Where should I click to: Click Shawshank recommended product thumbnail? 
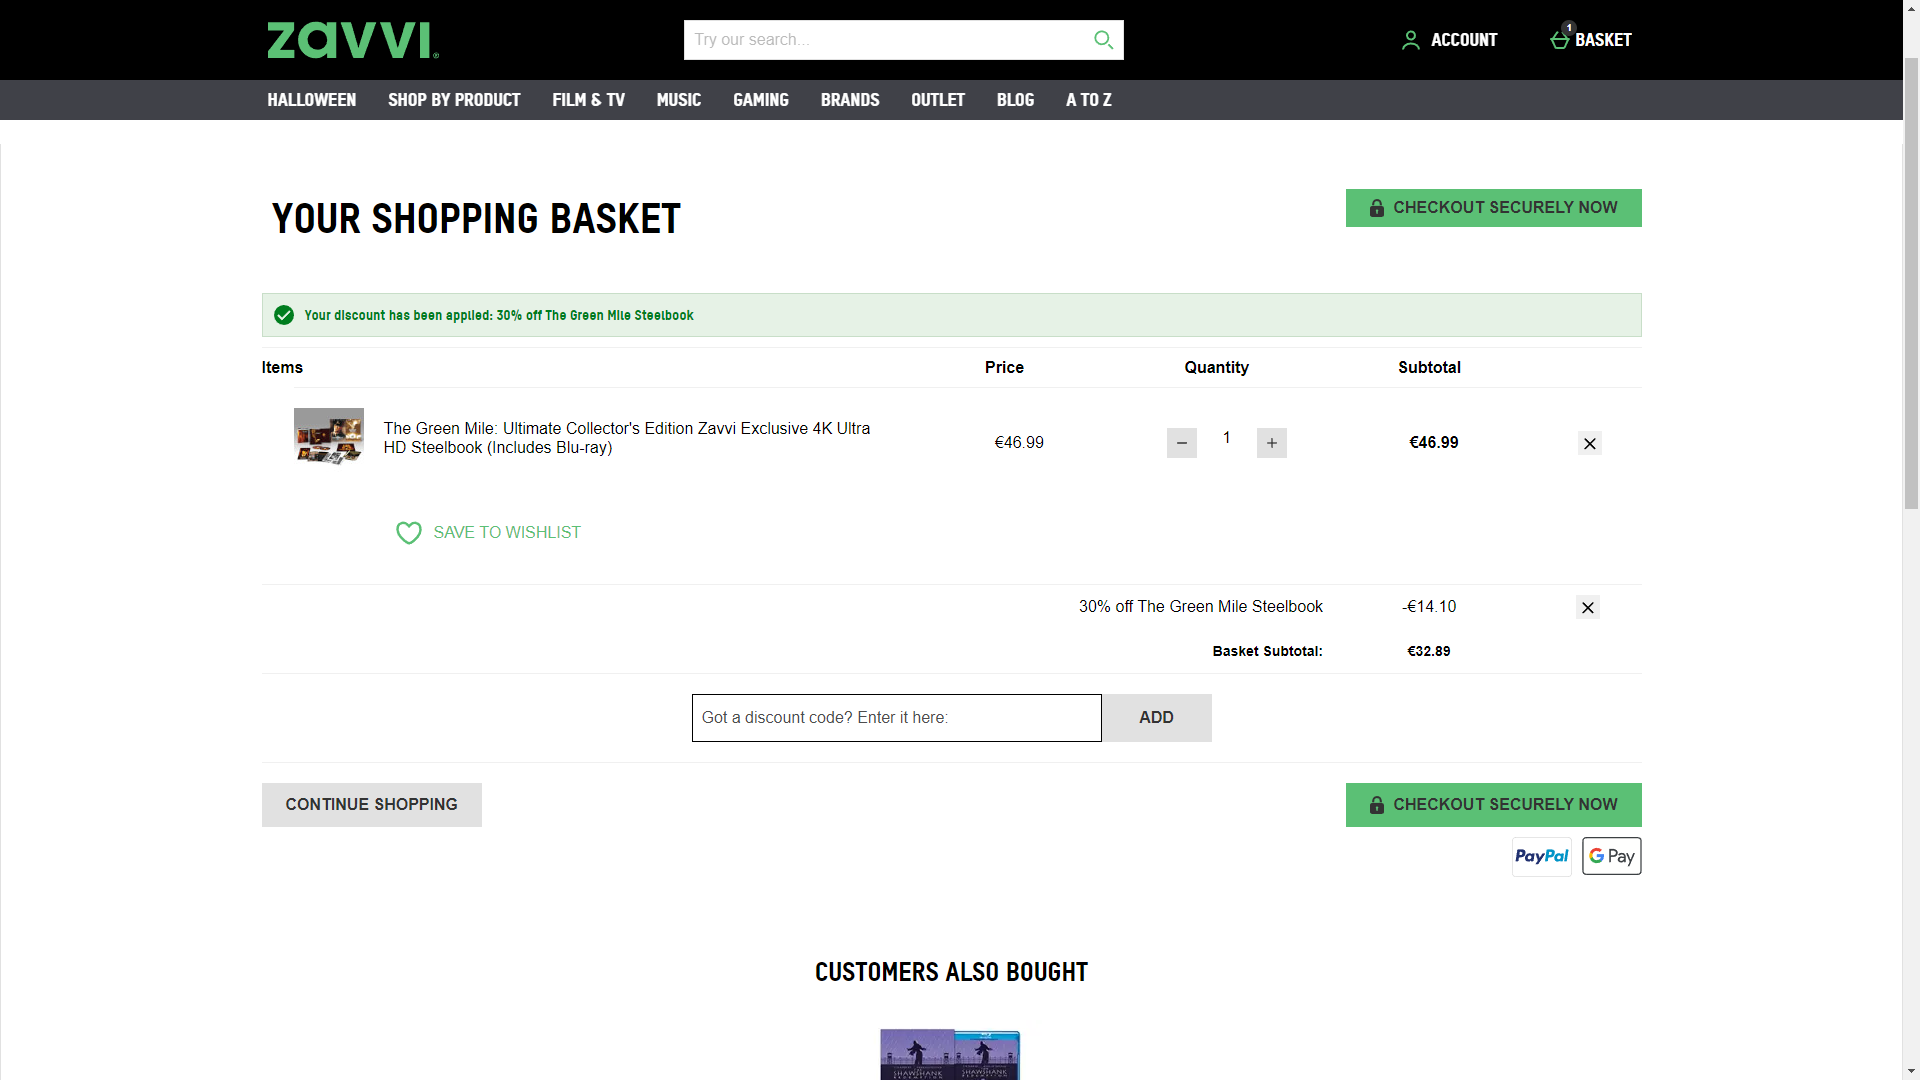tap(949, 1054)
